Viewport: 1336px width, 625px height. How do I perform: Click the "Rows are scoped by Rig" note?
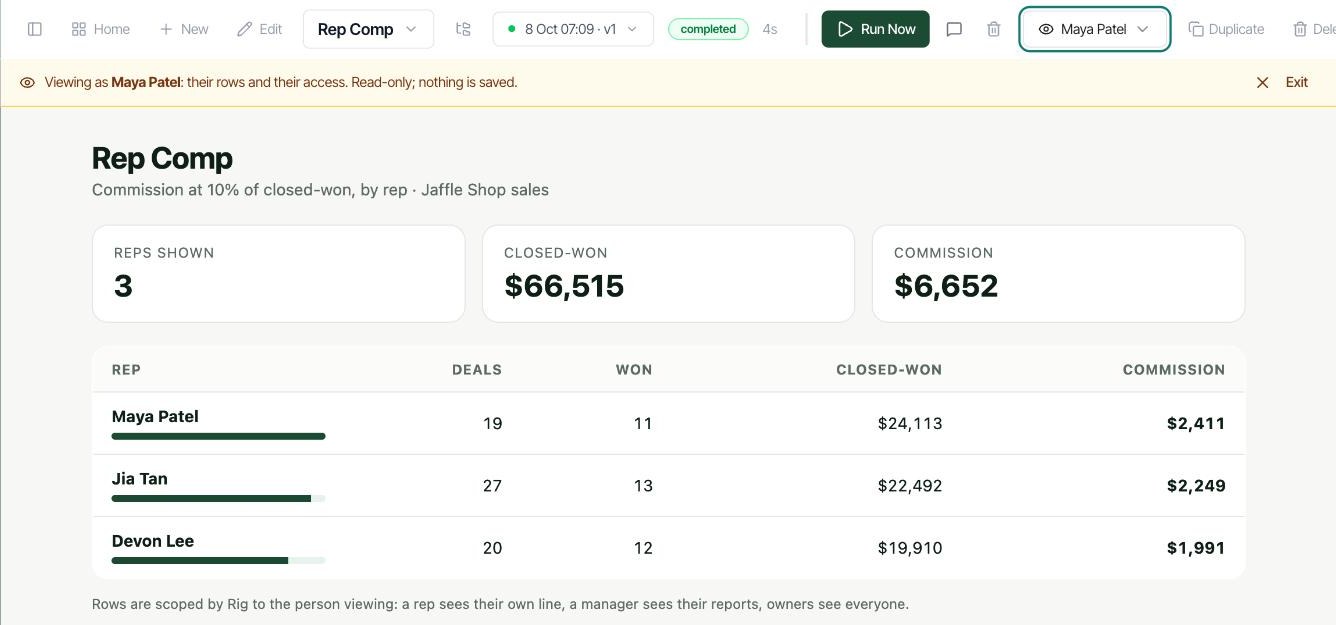pos(500,604)
